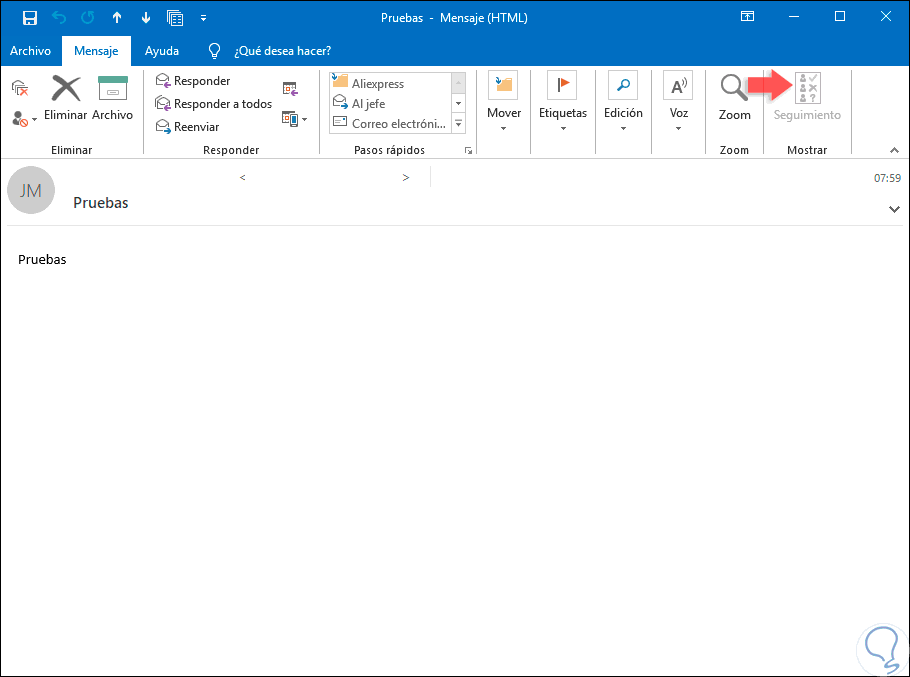Switch to the Ayuda tab
This screenshot has height=677, width=910.
[162, 50]
